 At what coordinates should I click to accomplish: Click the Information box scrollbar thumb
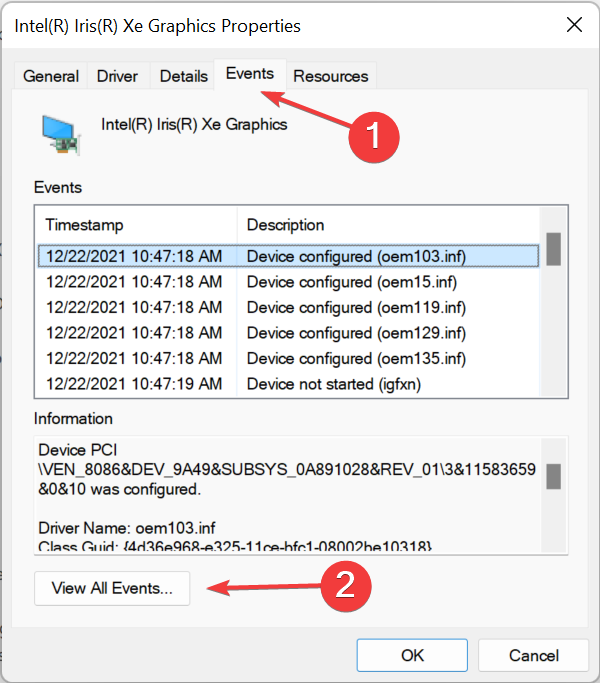553,476
